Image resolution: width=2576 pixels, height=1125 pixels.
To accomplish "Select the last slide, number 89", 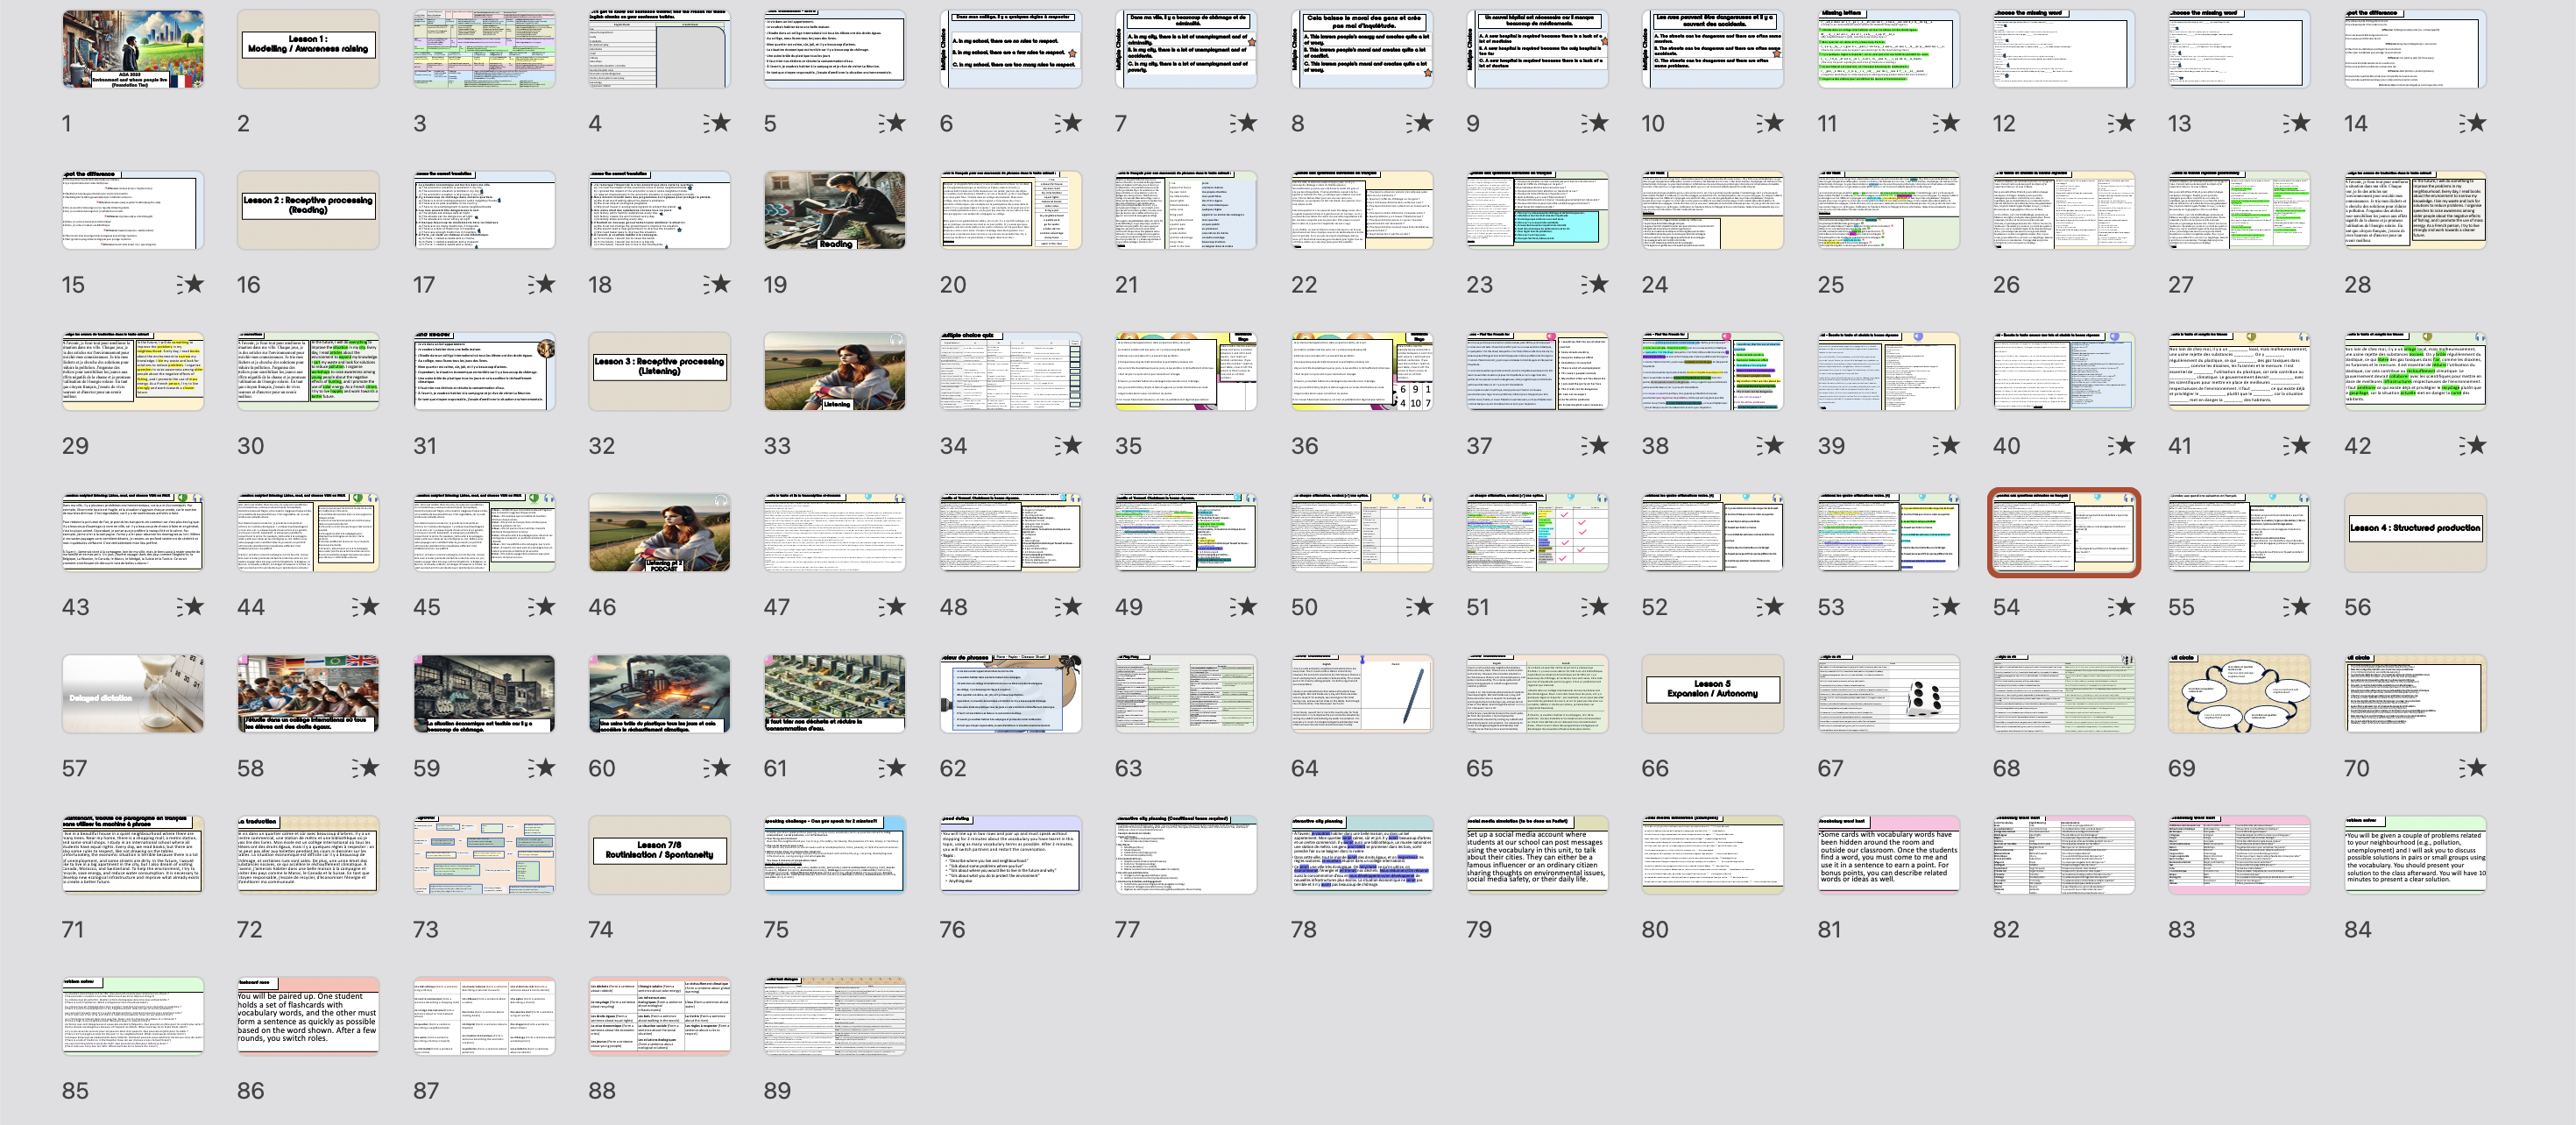I will pos(834,1016).
